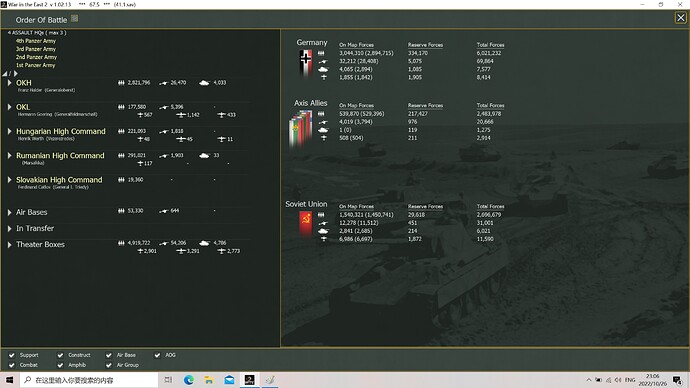Expand the Theater Boxes entry
Viewport: 690px width, 388px height.
click(x=9, y=244)
